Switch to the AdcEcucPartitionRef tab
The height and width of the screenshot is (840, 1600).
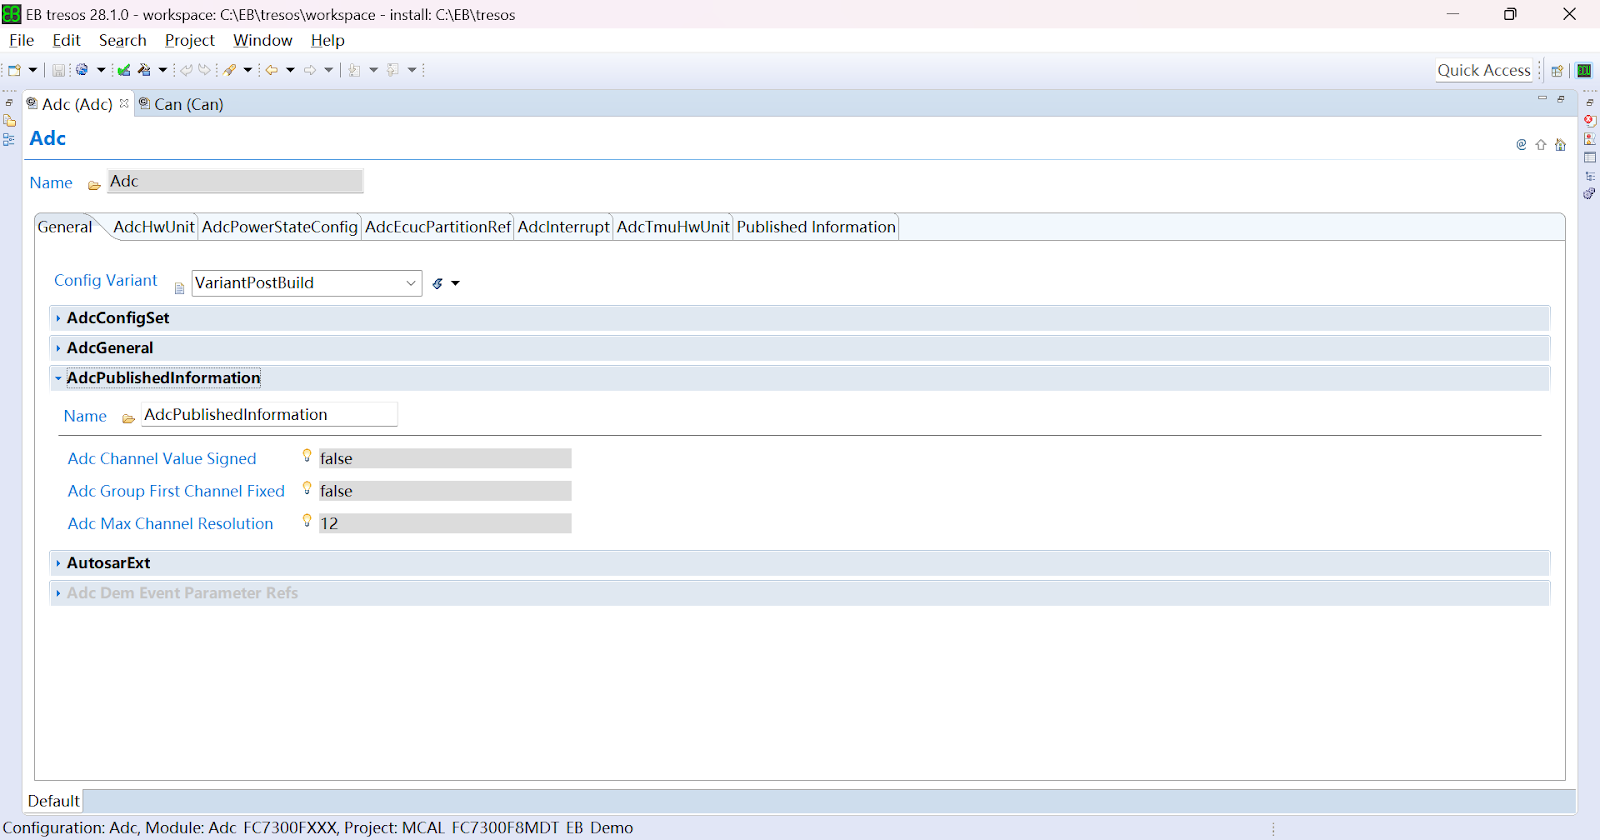pyautogui.click(x=437, y=227)
